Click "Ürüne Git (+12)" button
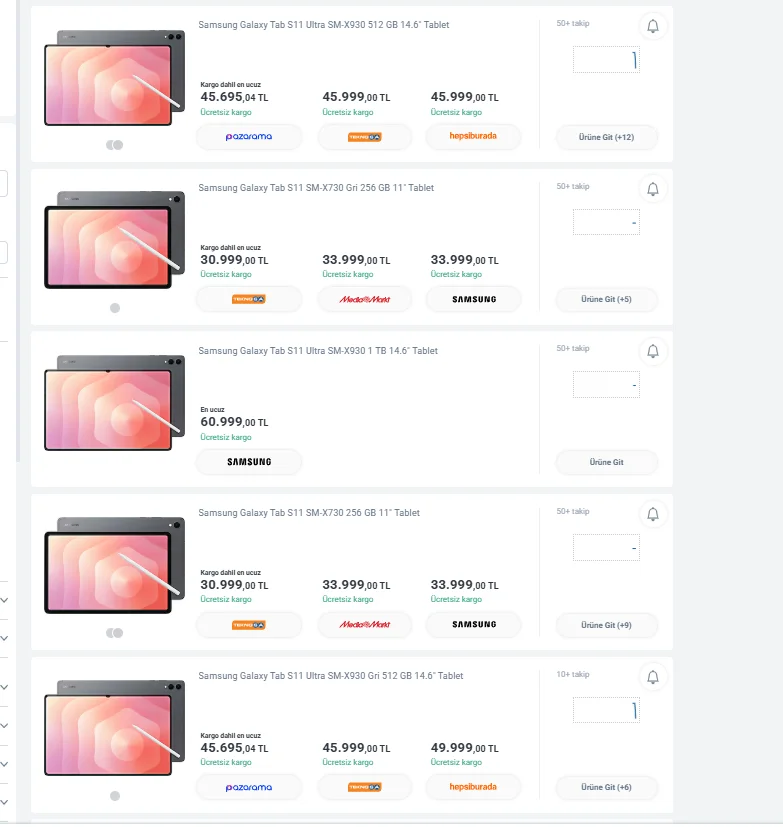Image resolution: width=783 pixels, height=827 pixels. coord(607,136)
